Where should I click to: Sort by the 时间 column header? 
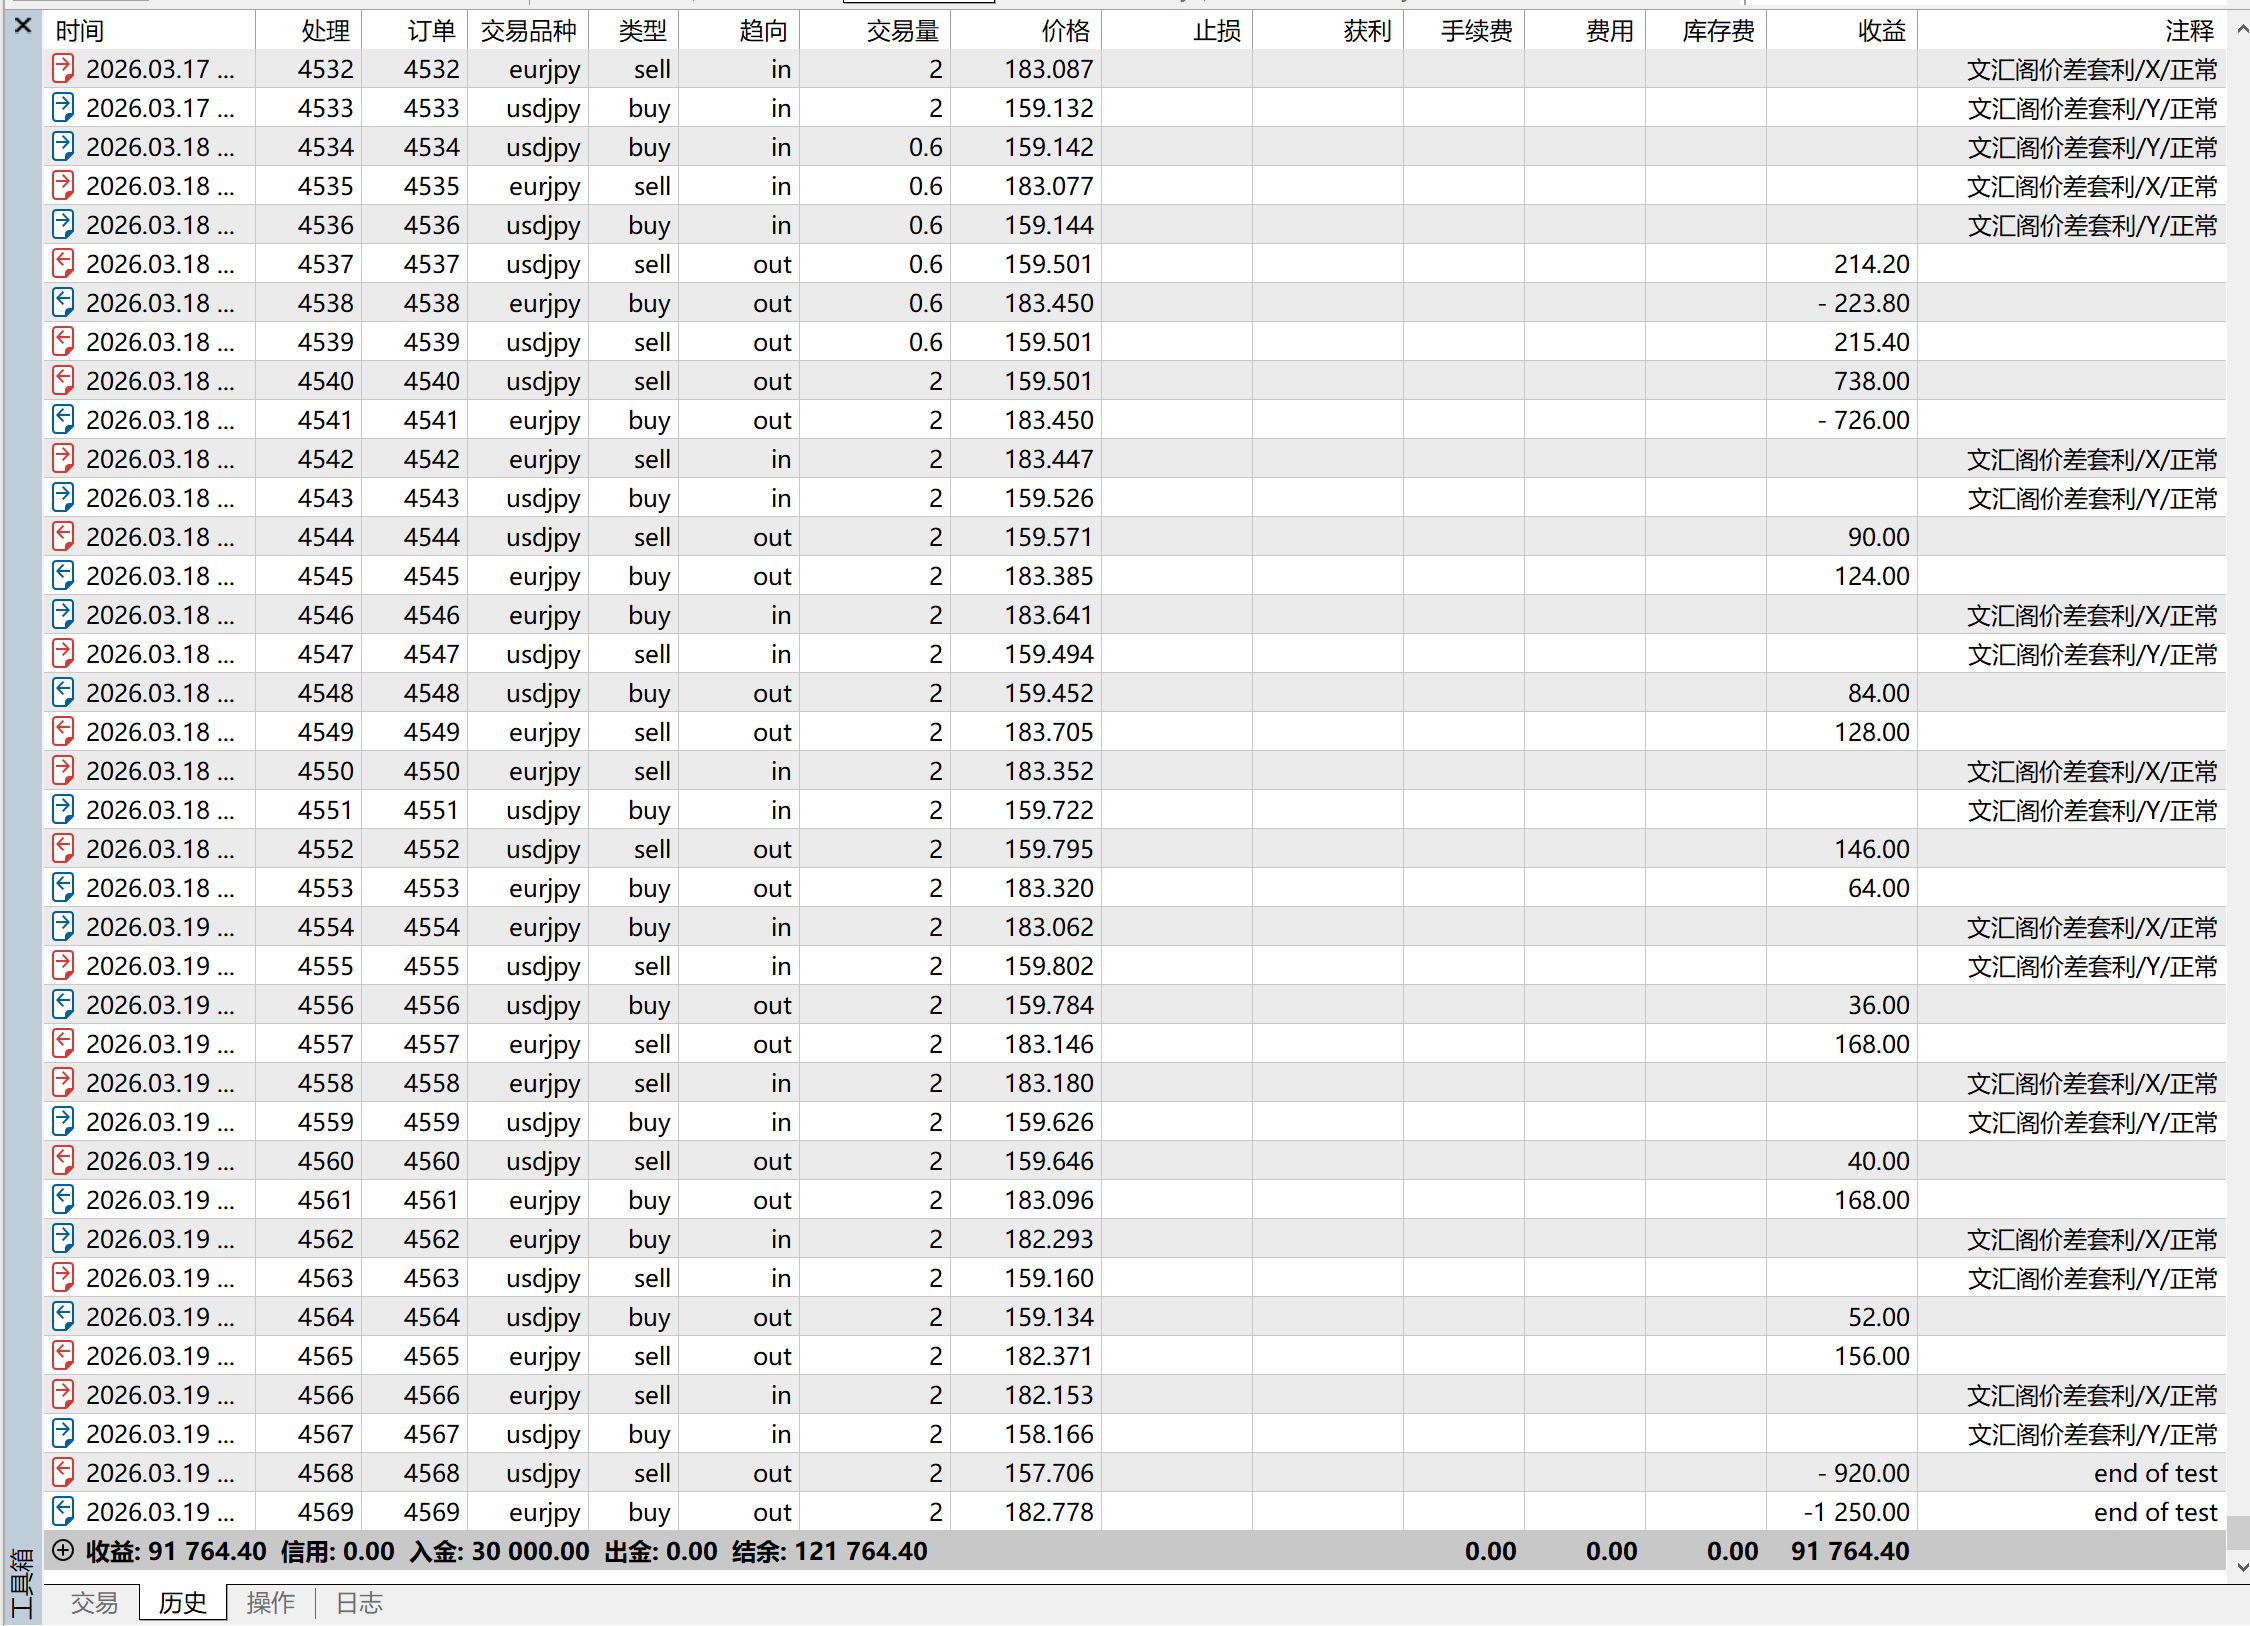80,31
